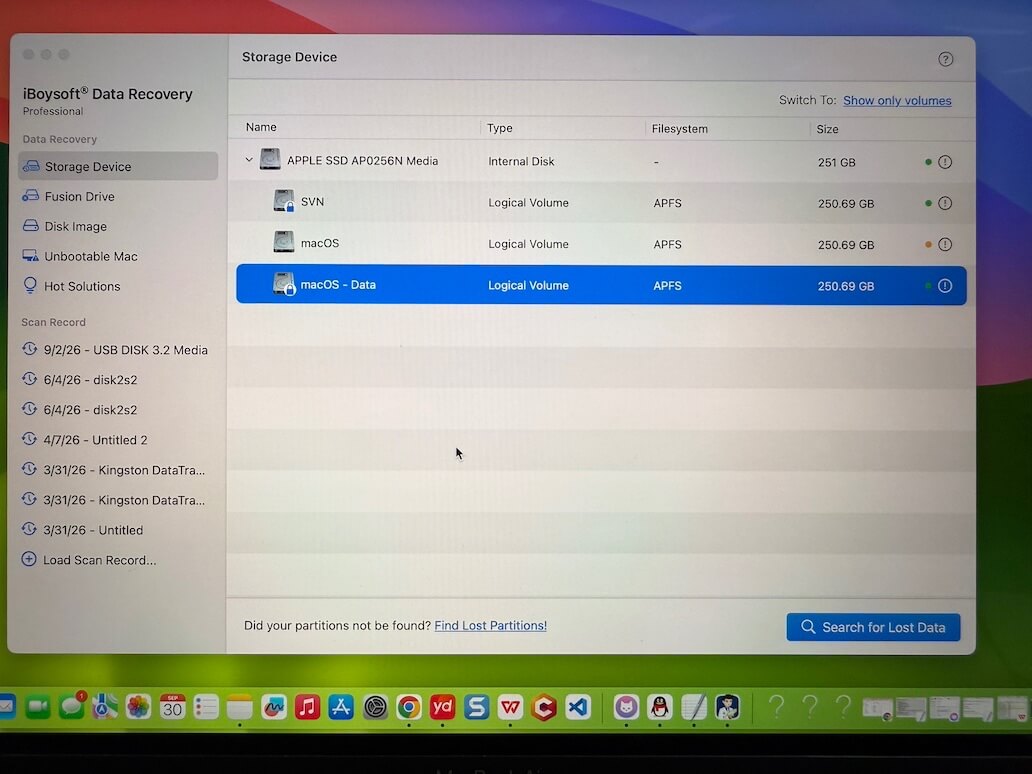Sort by the Filesystem column header
Screen dimensions: 1032x774
coord(680,128)
